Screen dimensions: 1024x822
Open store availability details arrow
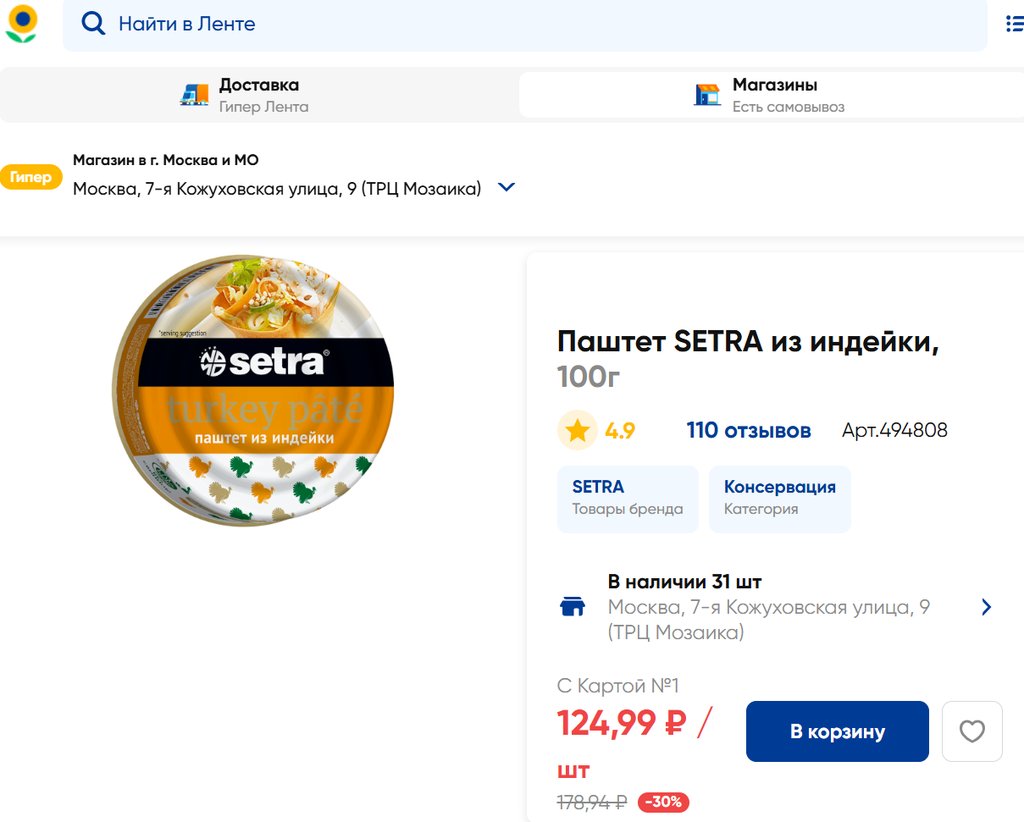point(986,607)
